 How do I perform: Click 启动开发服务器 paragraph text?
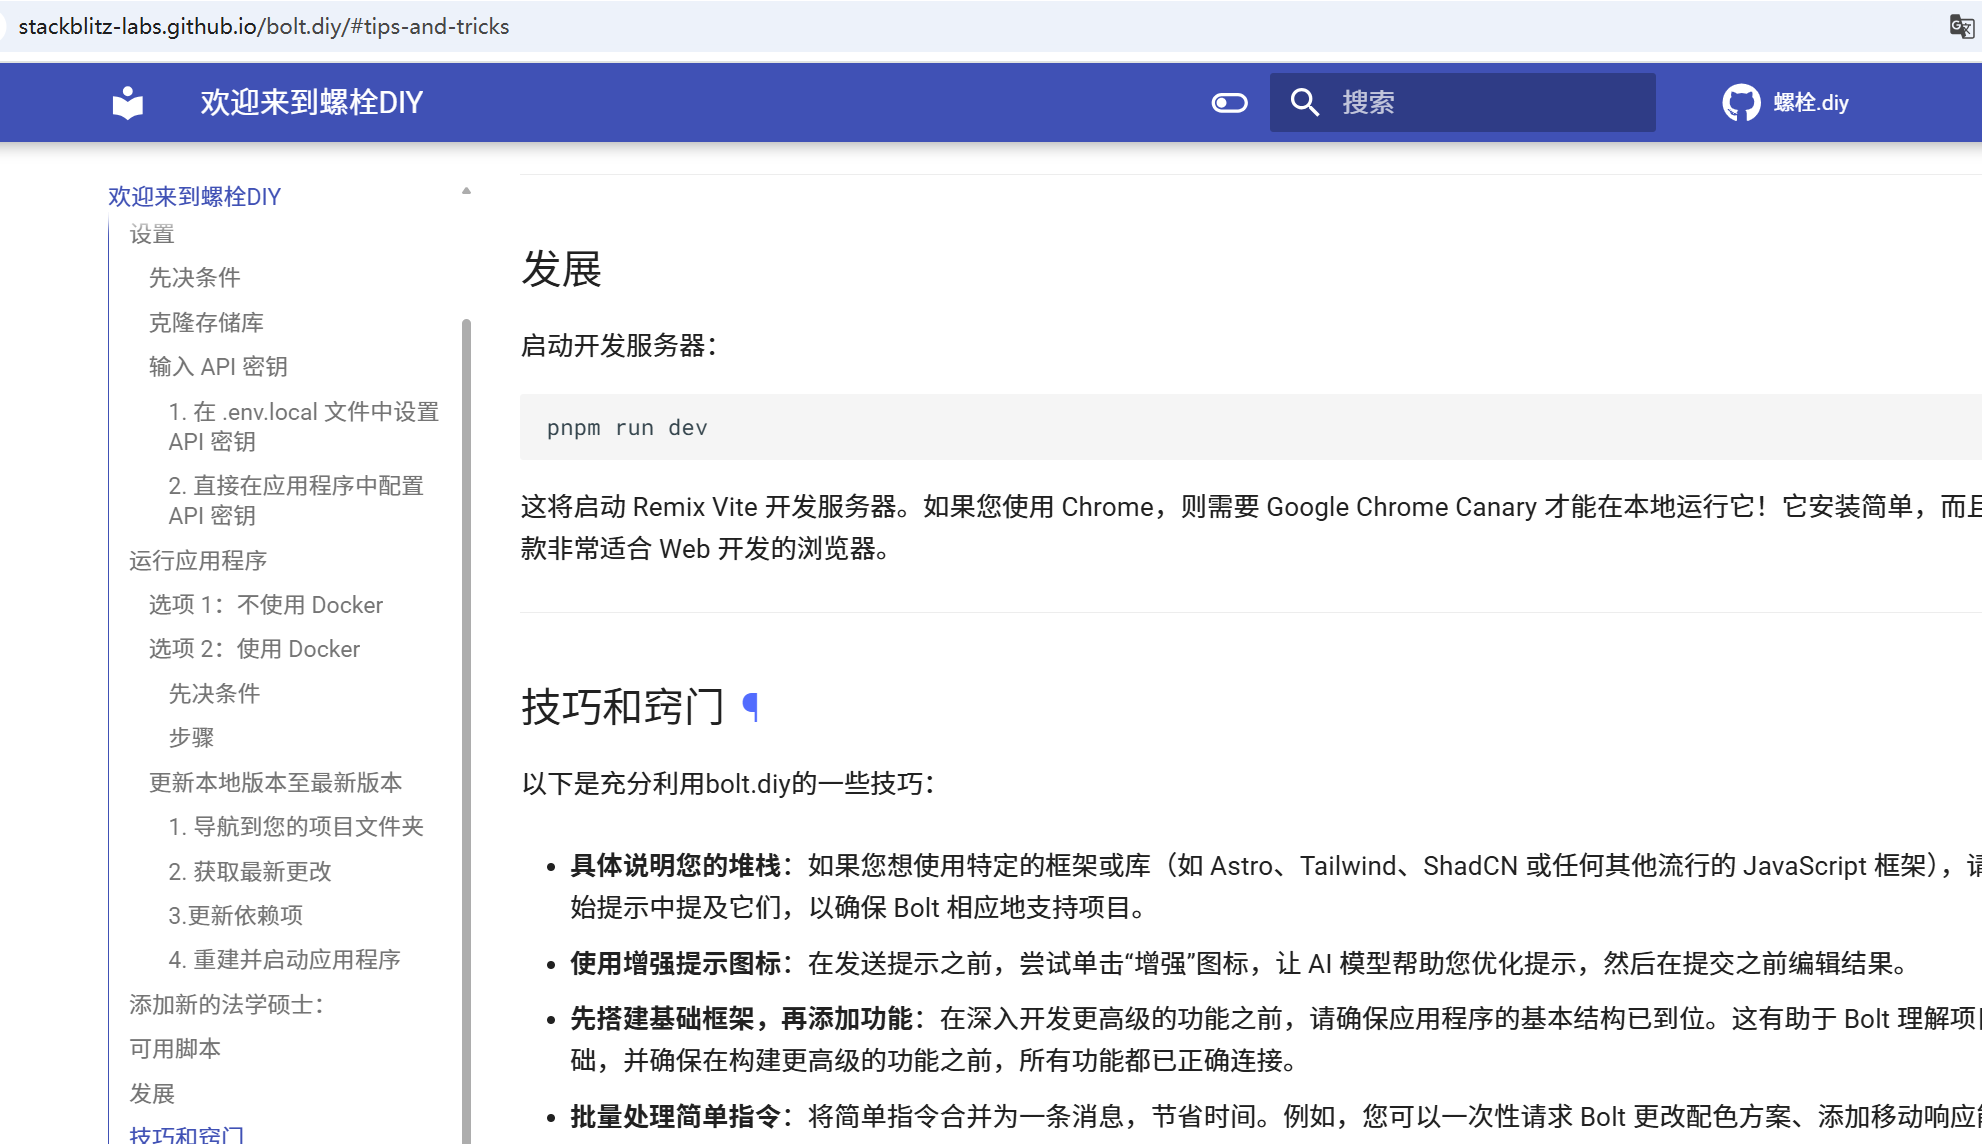coord(619,345)
